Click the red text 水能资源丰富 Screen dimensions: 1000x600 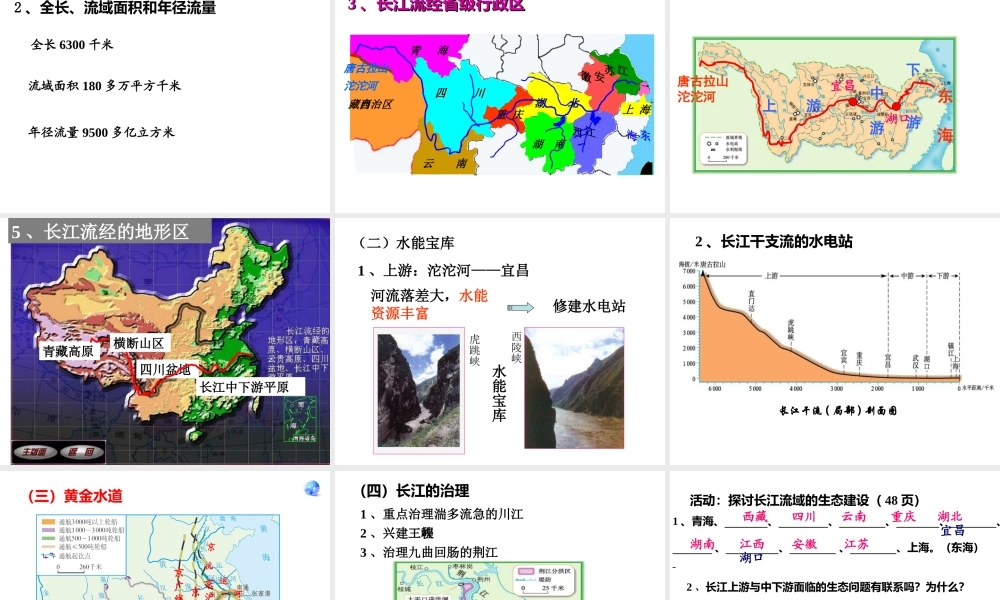[429, 304]
